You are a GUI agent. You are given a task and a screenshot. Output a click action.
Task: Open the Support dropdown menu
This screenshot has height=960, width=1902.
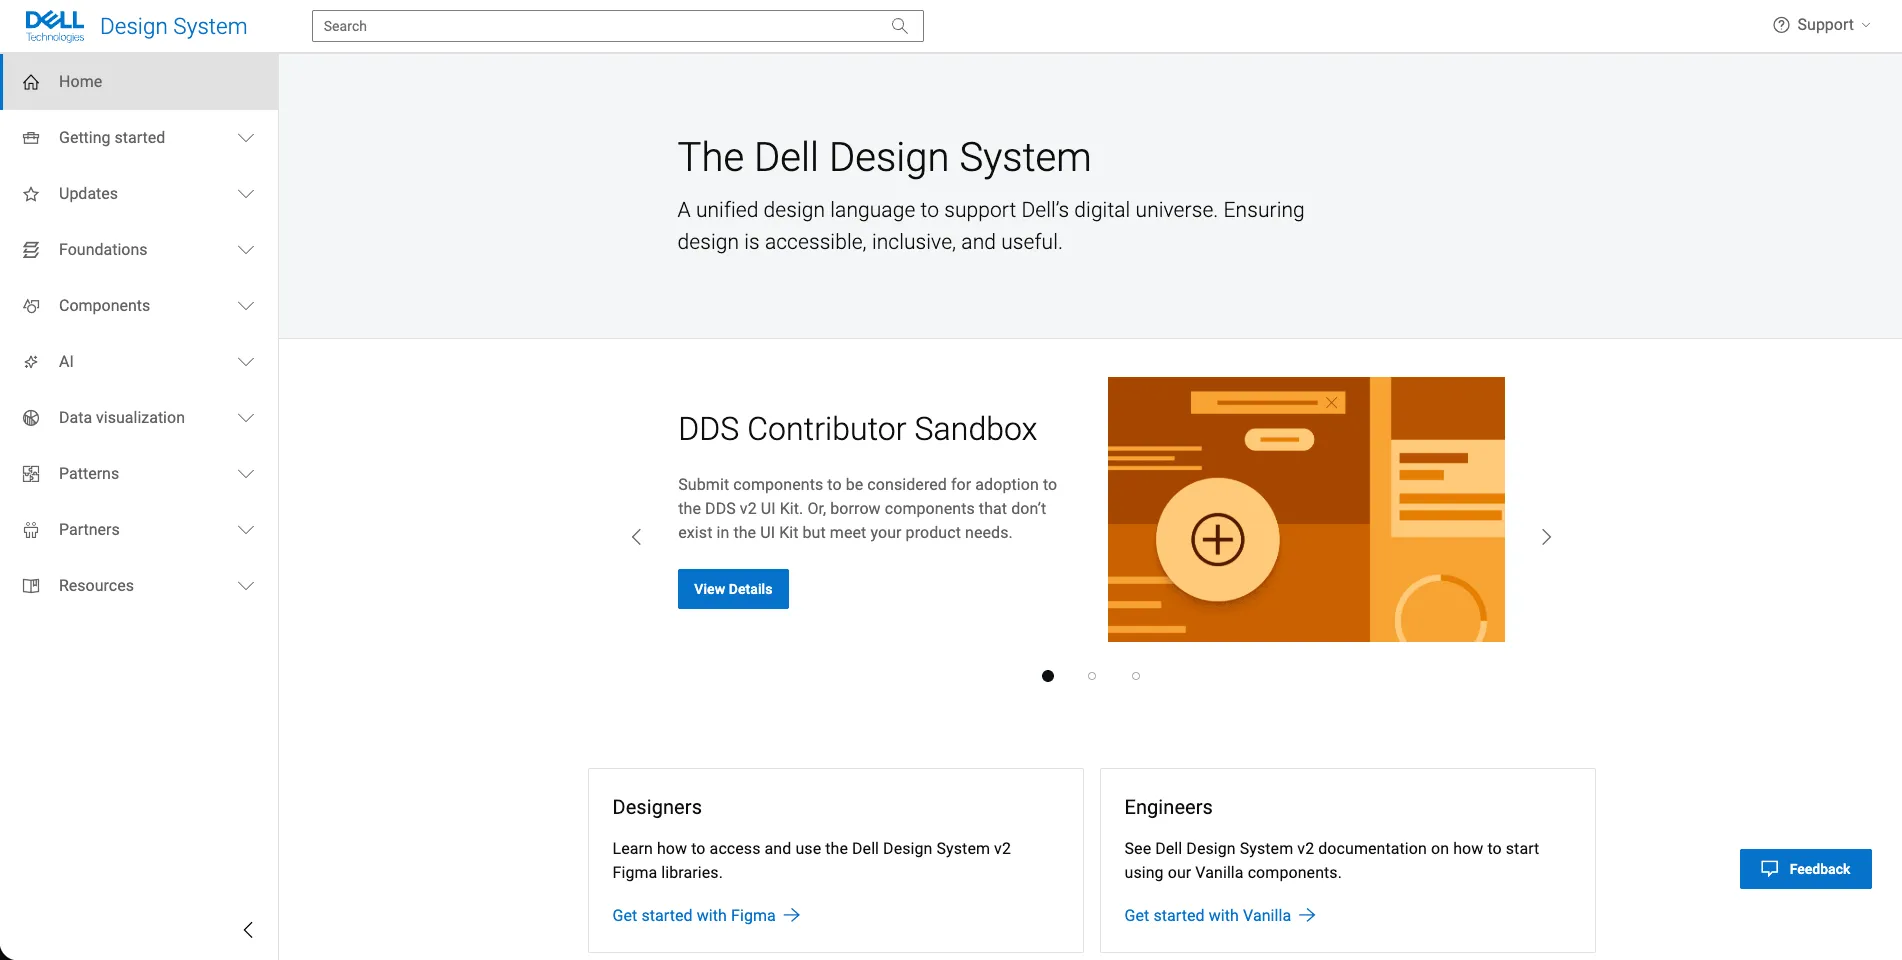pos(1821,25)
